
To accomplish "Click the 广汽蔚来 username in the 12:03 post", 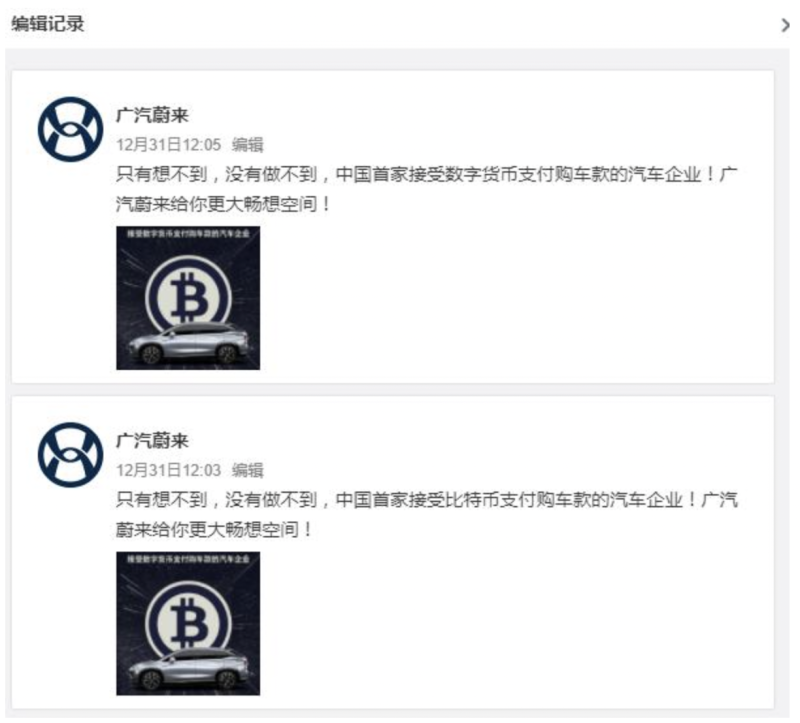I will 152,440.
